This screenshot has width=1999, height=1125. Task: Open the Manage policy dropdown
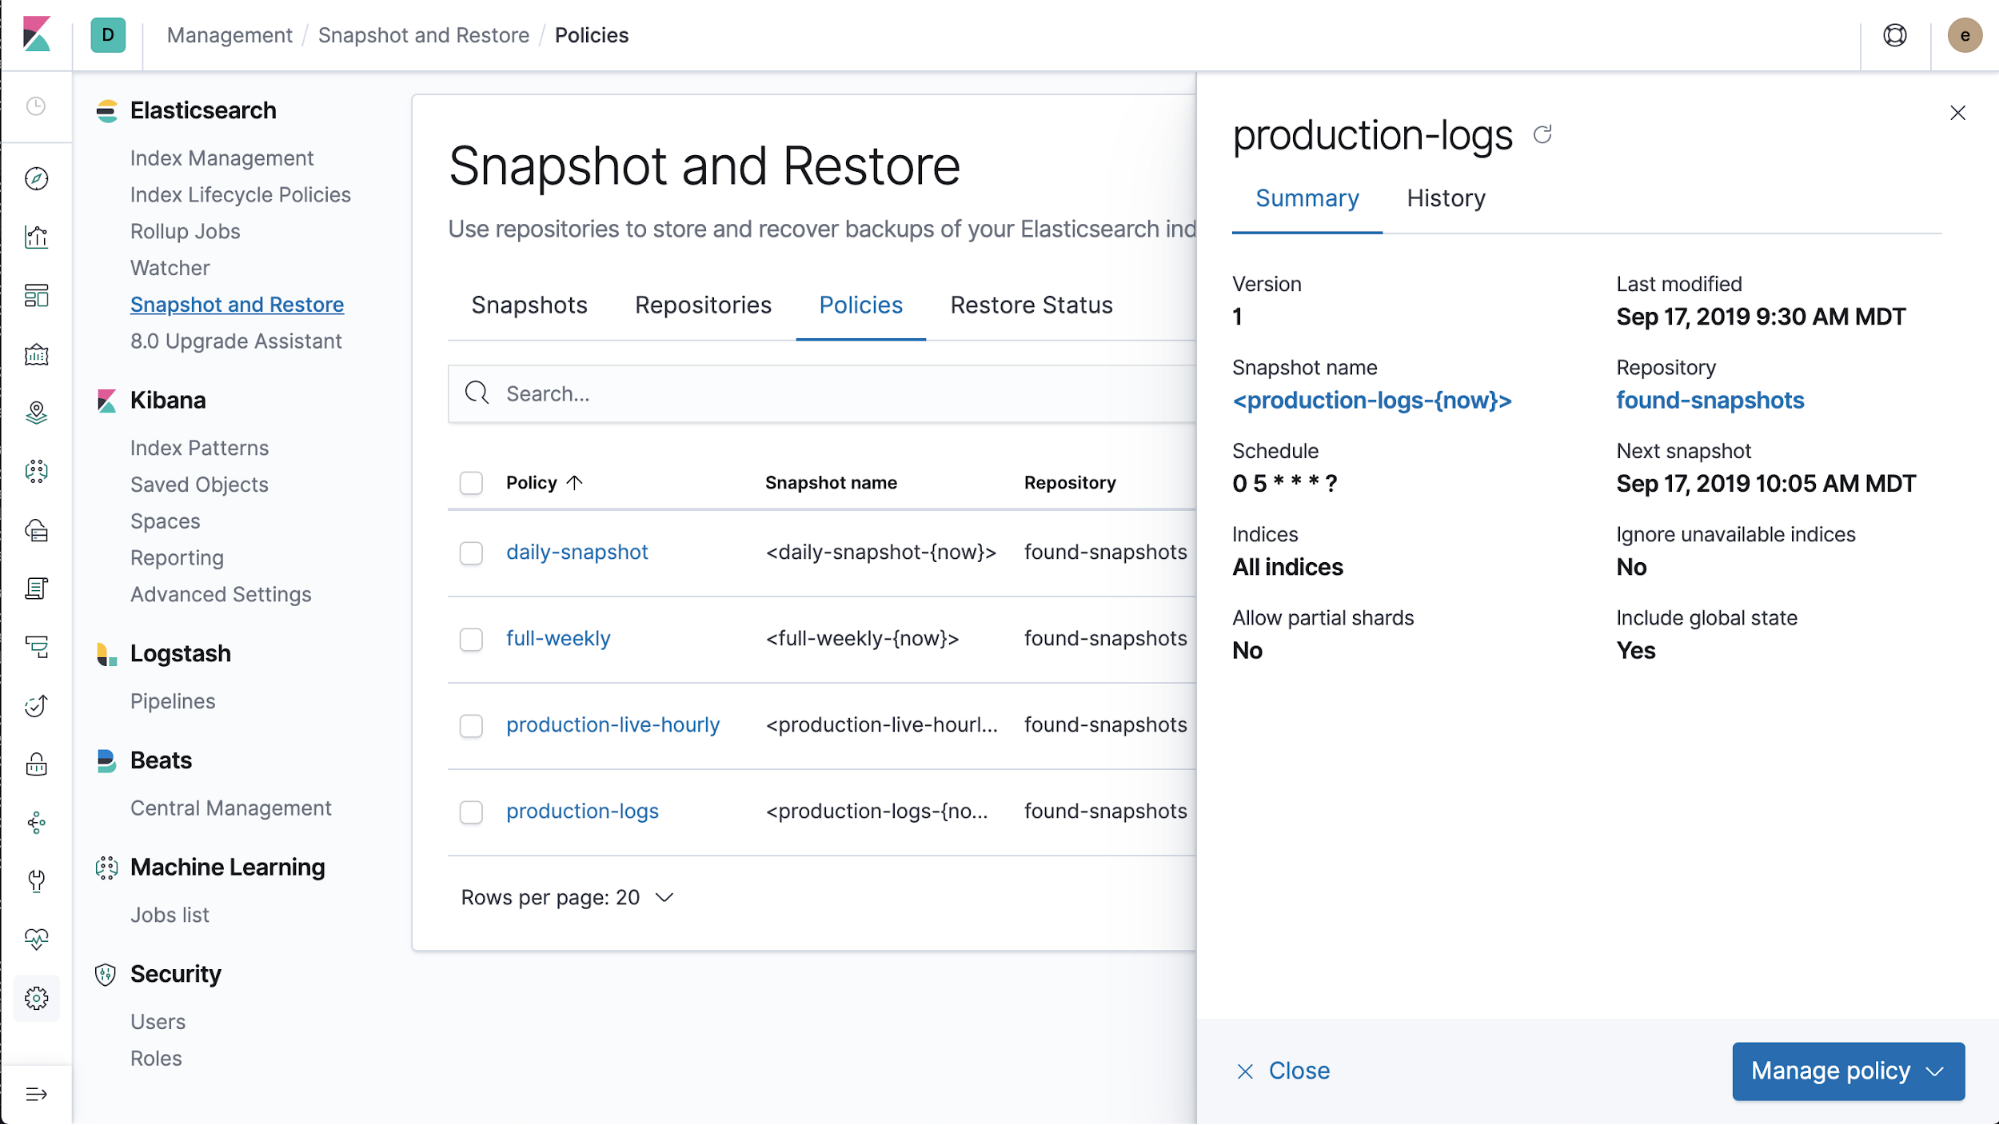pos(1847,1070)
